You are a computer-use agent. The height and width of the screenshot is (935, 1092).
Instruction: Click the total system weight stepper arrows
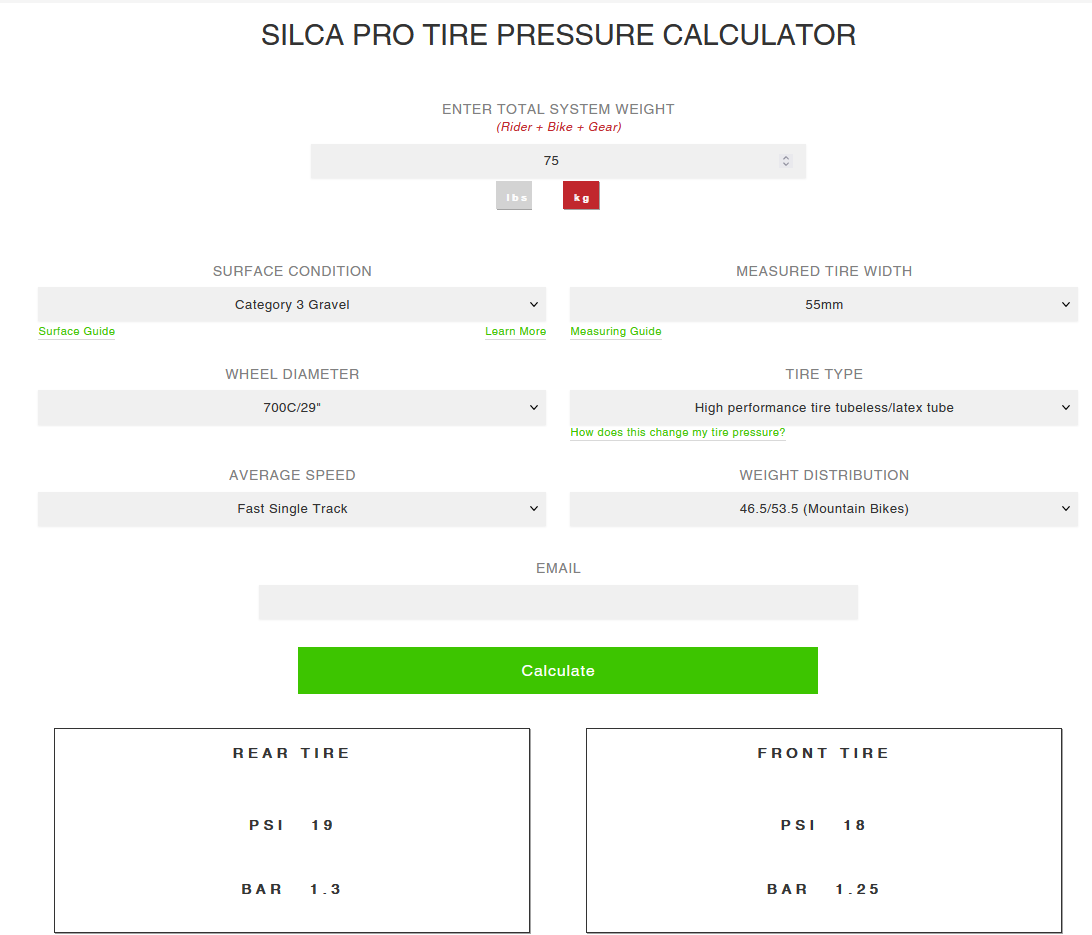tap(786, 161)
